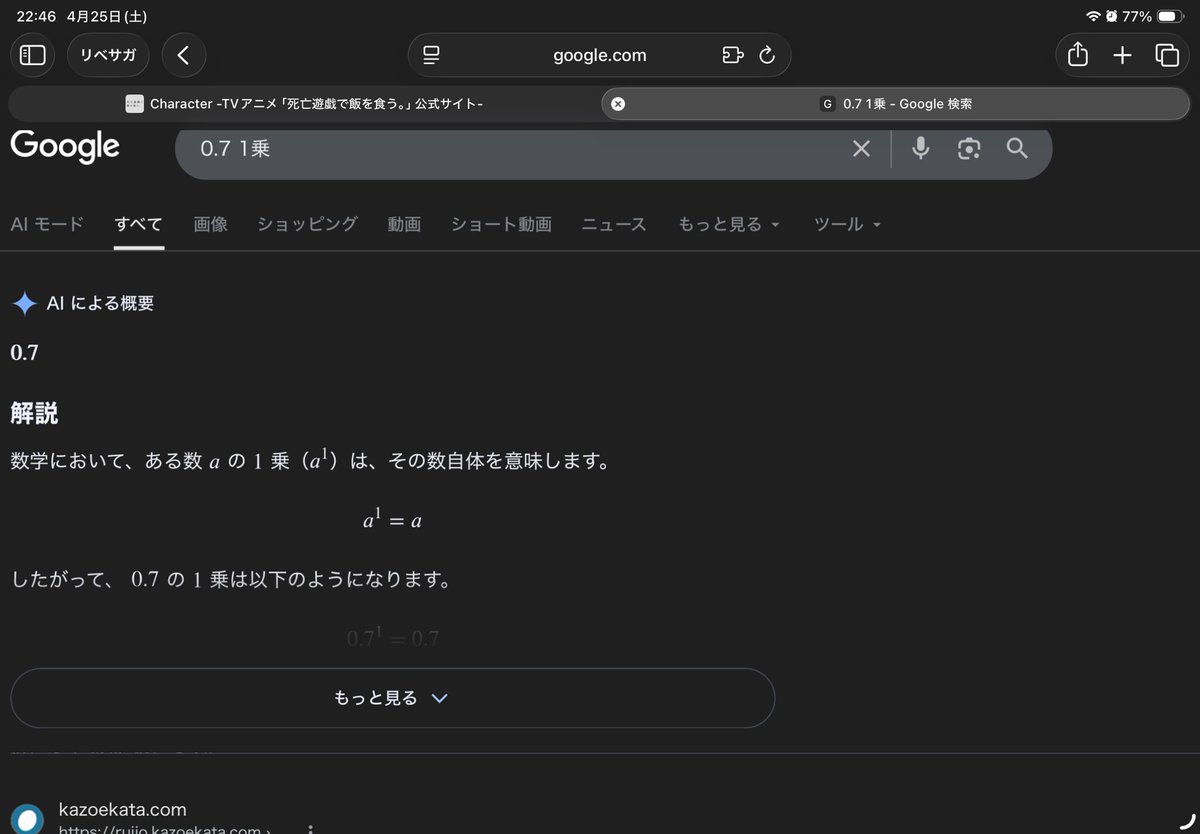Open the ショート動画 results tab

pyautogui.click(x=501, y=224)
